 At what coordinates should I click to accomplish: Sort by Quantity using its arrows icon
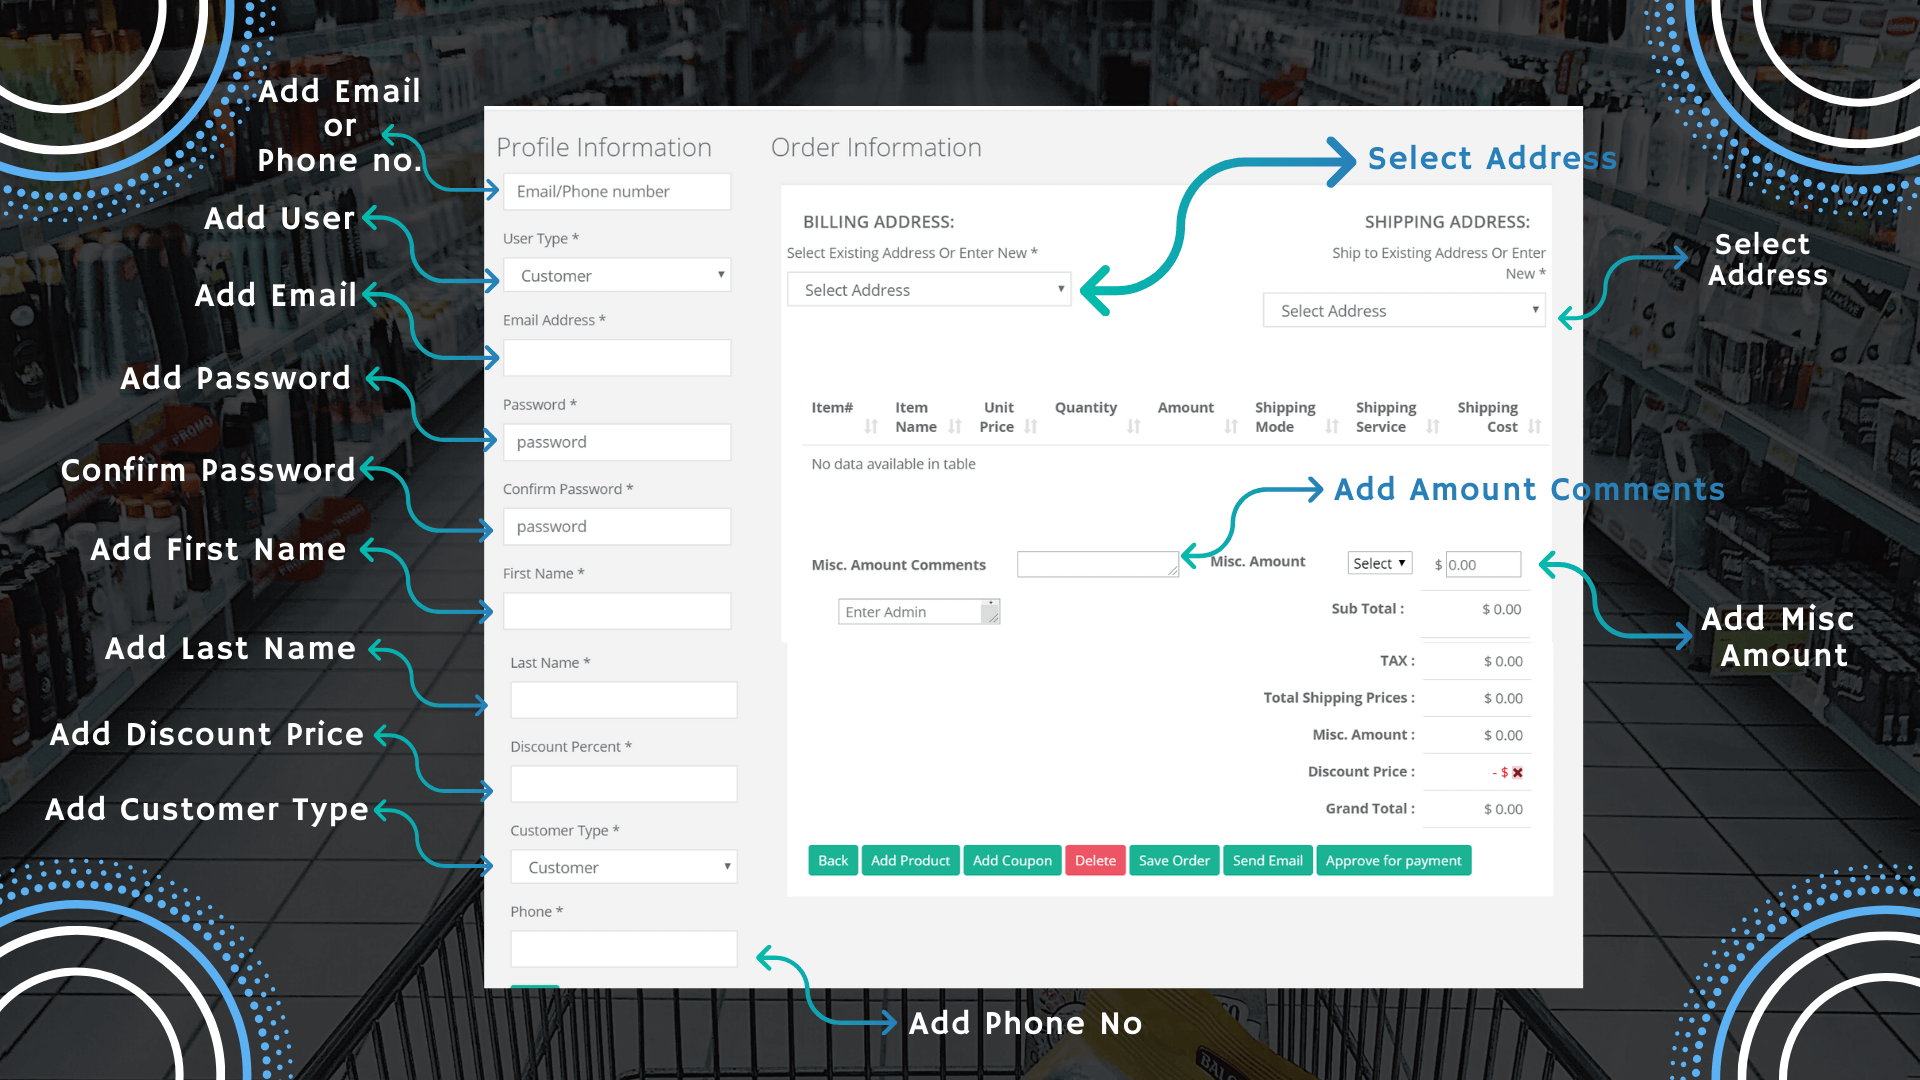(x=1133, y=427)
